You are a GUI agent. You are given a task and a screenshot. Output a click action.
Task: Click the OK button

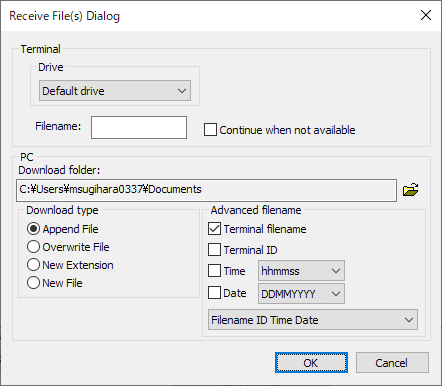point(311,363)
